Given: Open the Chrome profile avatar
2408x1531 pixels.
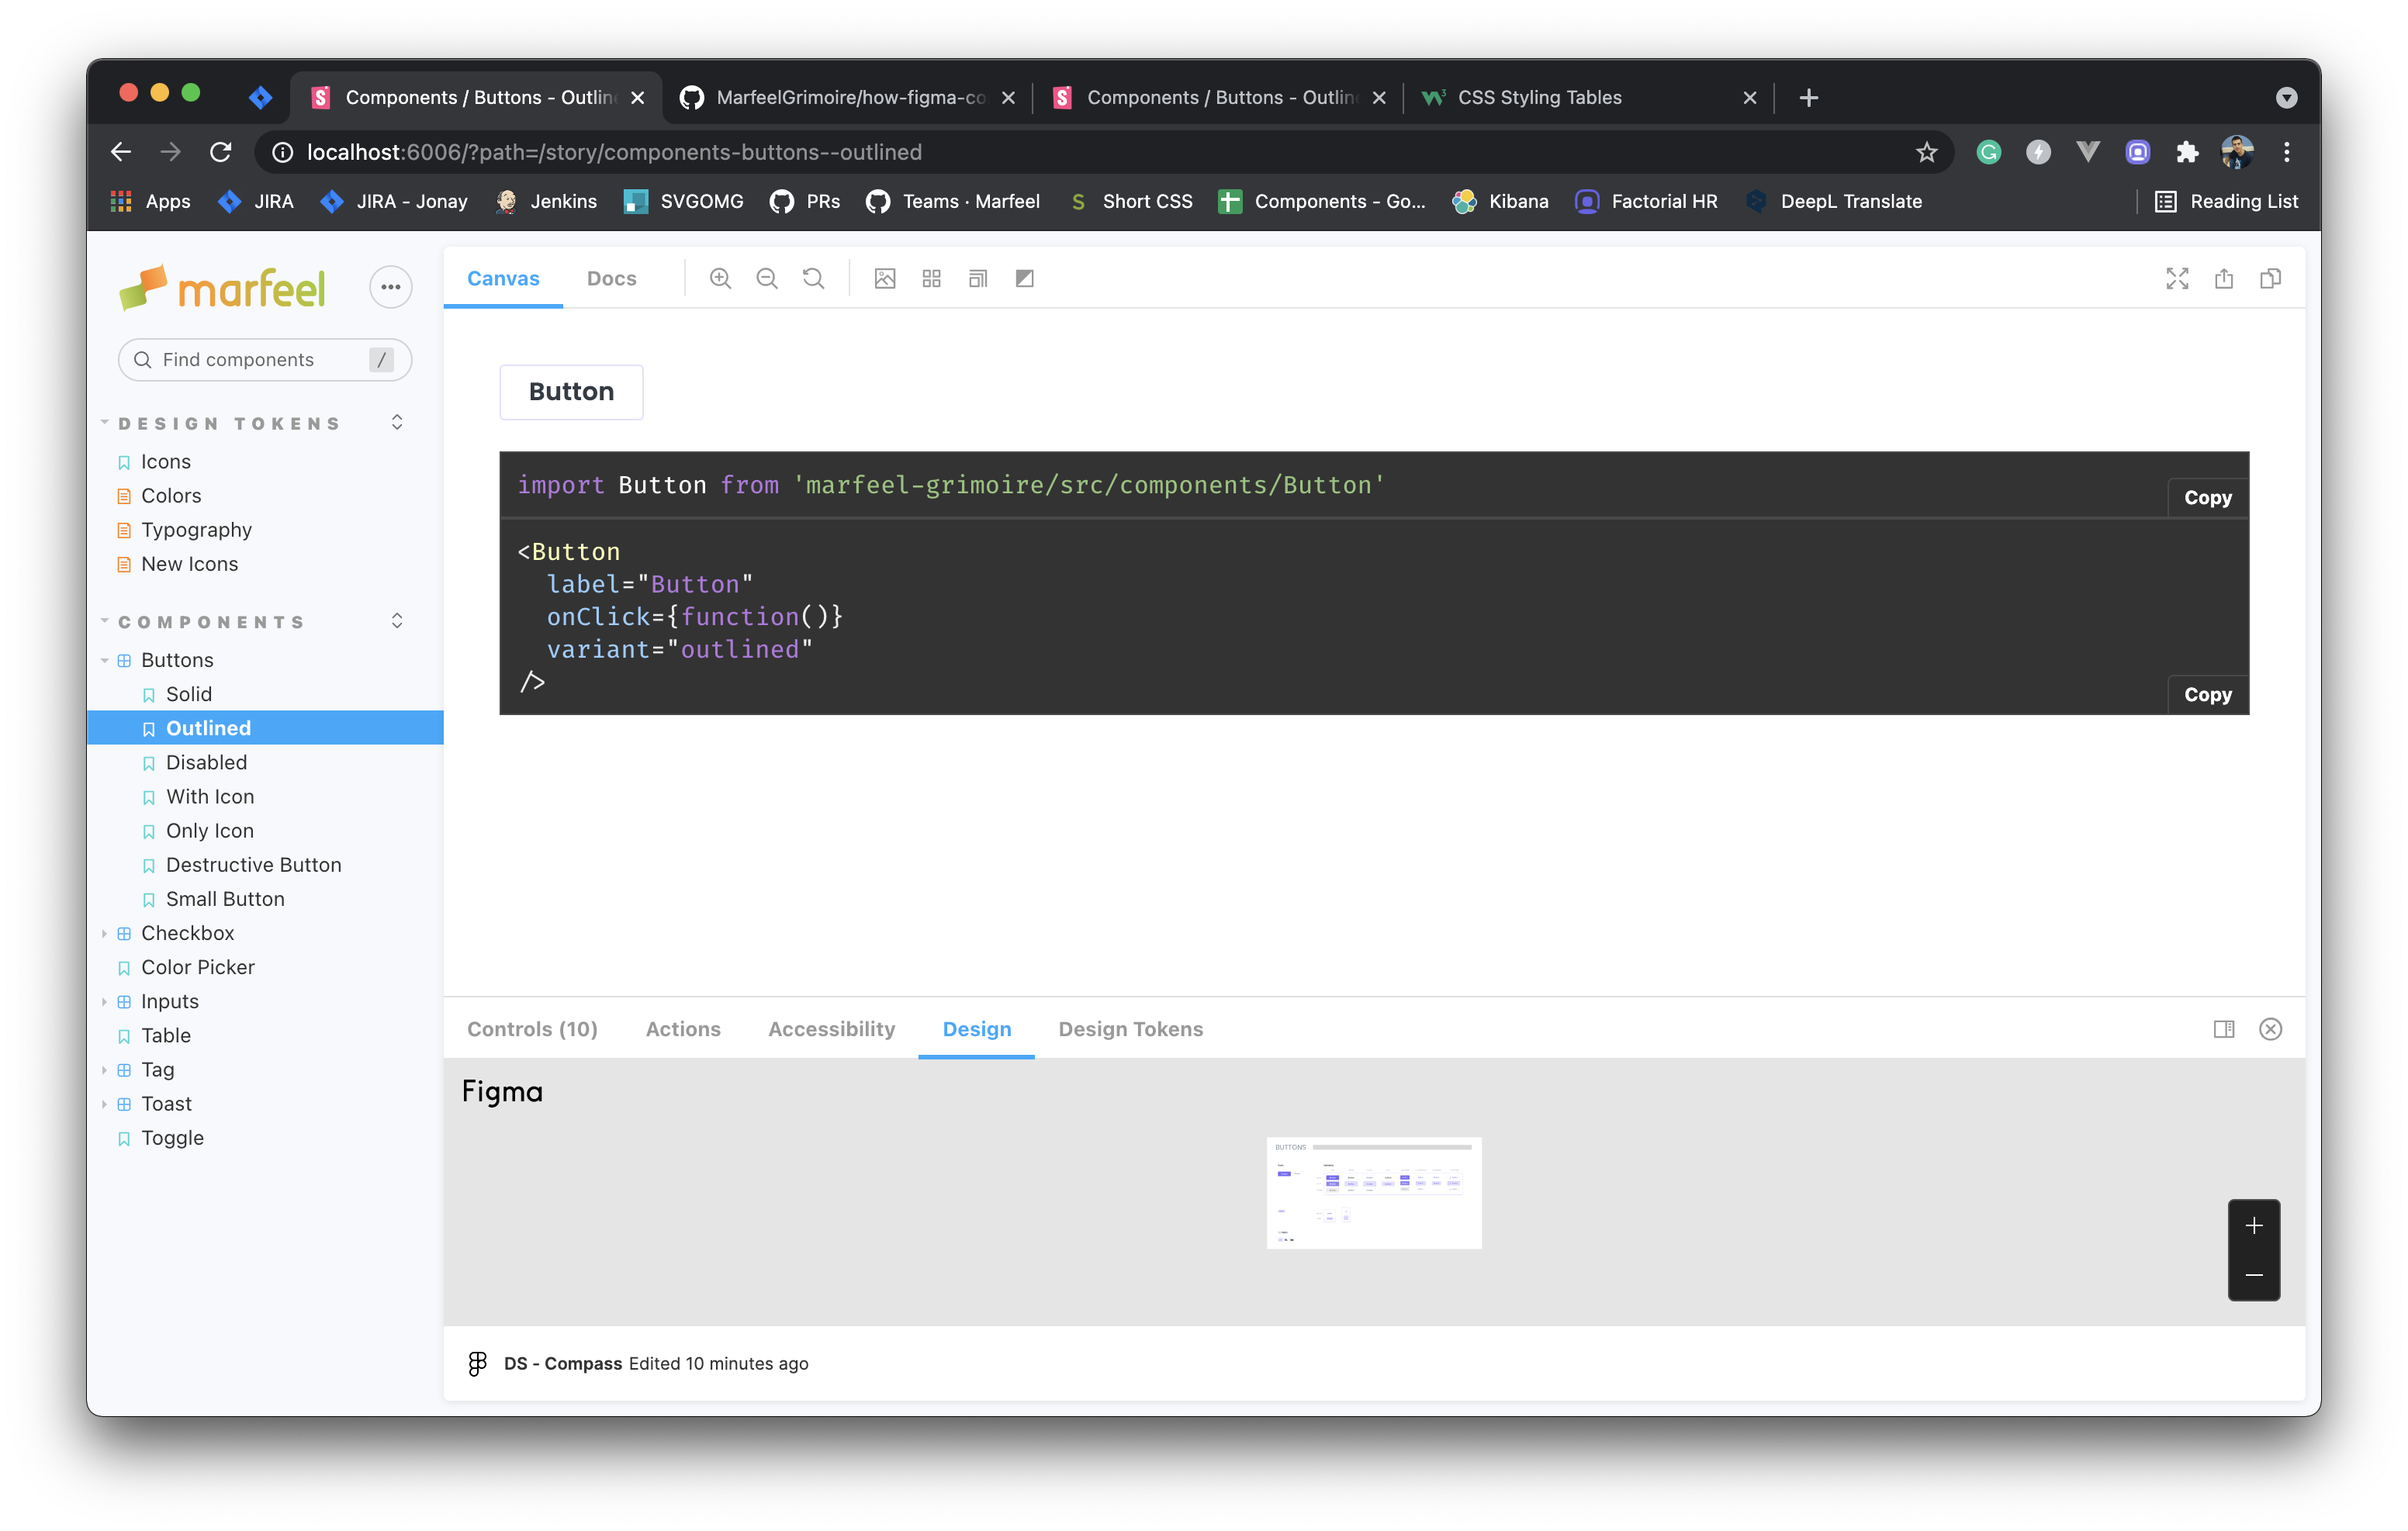Looking at the screenshot, I should 2237,152.
